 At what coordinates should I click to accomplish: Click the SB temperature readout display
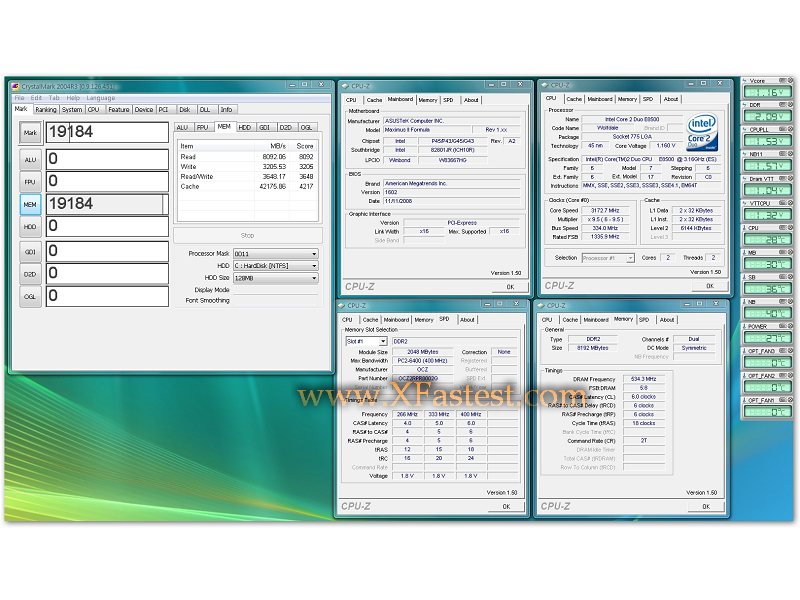tap(767, 289)
